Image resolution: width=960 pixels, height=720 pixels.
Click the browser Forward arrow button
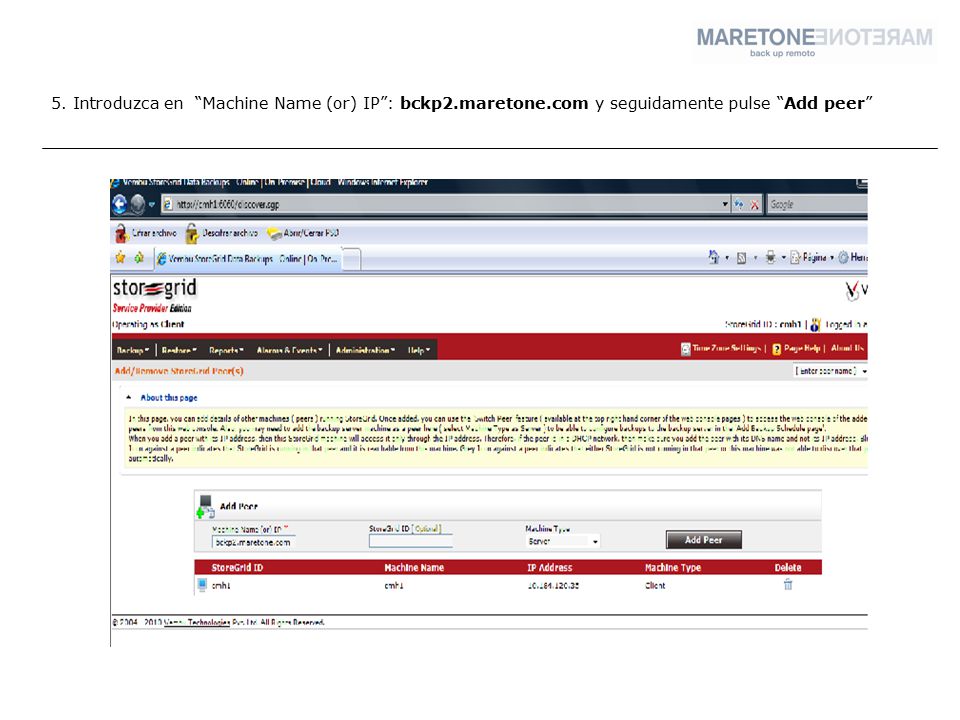[138, 204]
